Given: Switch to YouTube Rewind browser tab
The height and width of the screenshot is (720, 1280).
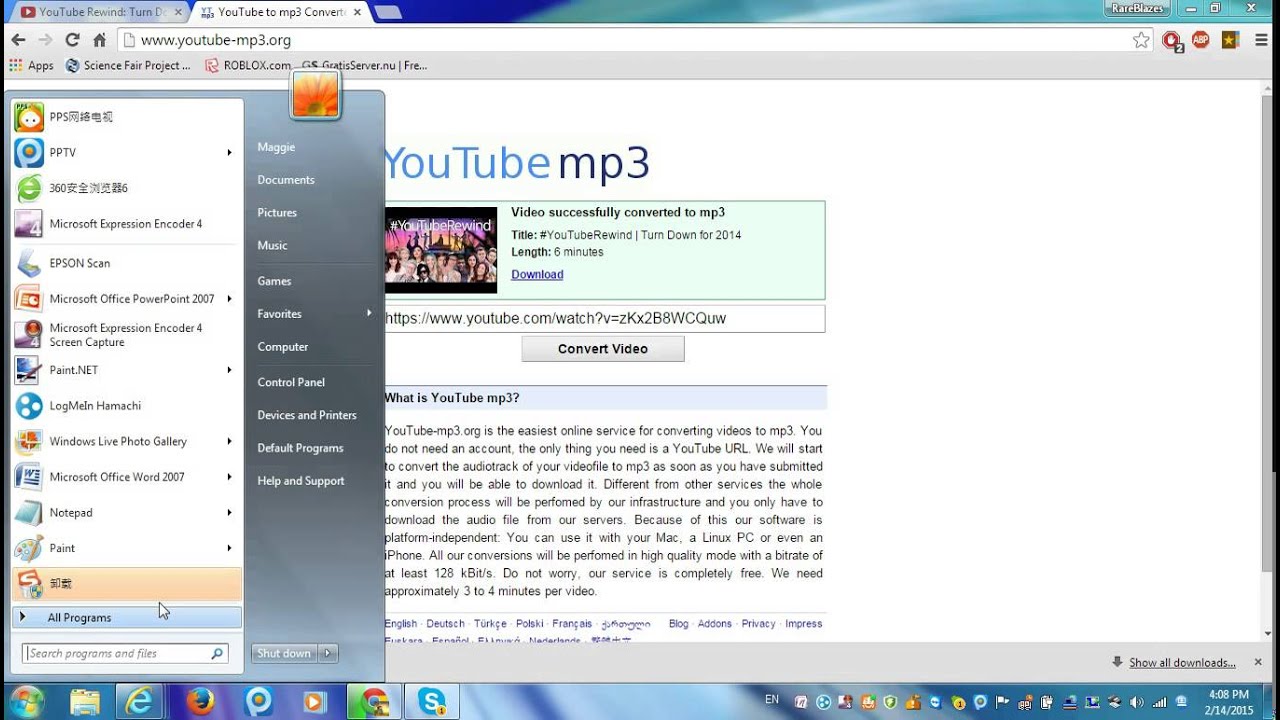Looking at the screenshot, I should [x=100, y=12].
